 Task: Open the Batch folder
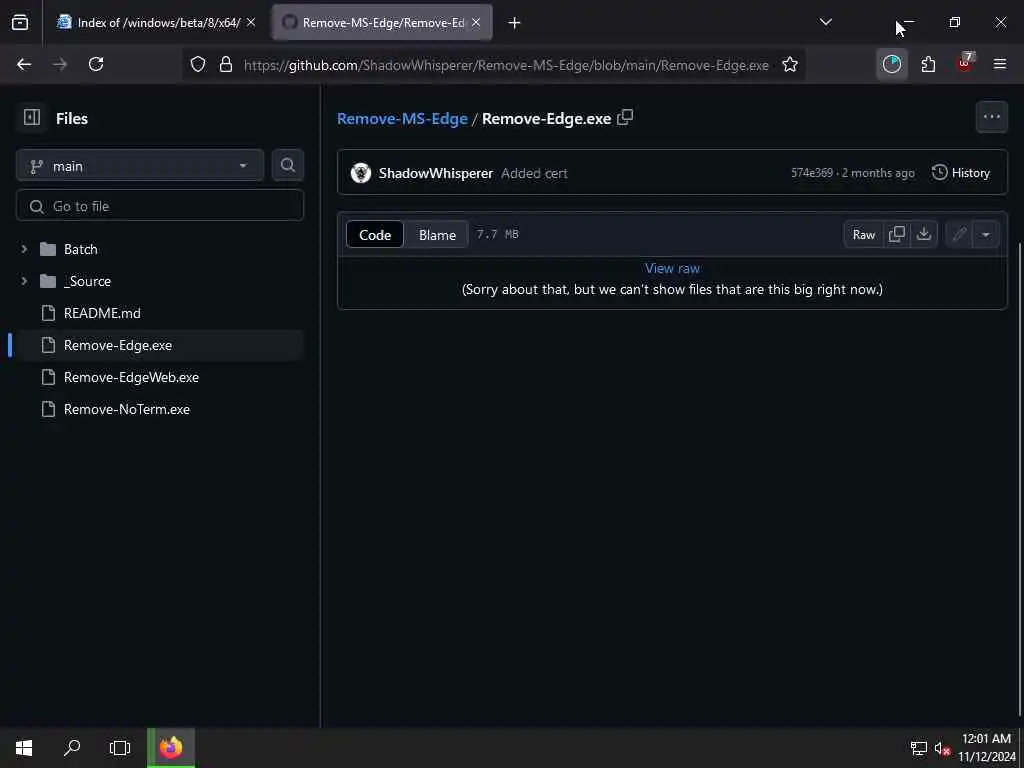(x=80, y=249)
